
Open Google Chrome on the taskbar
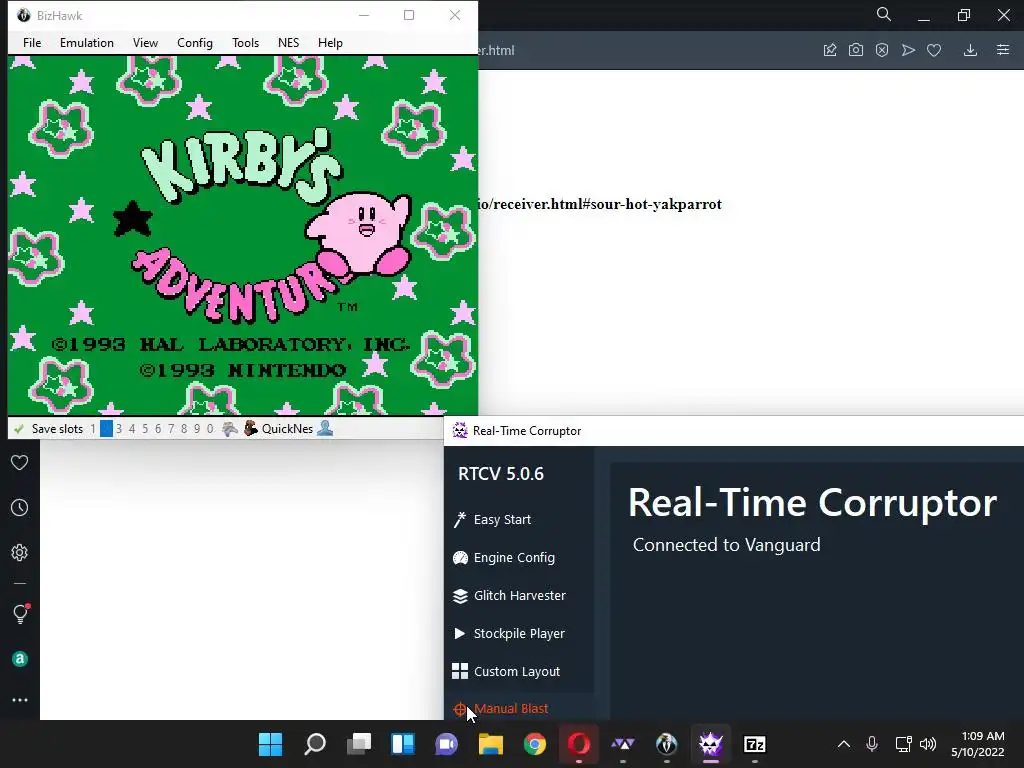pos(535,744)
